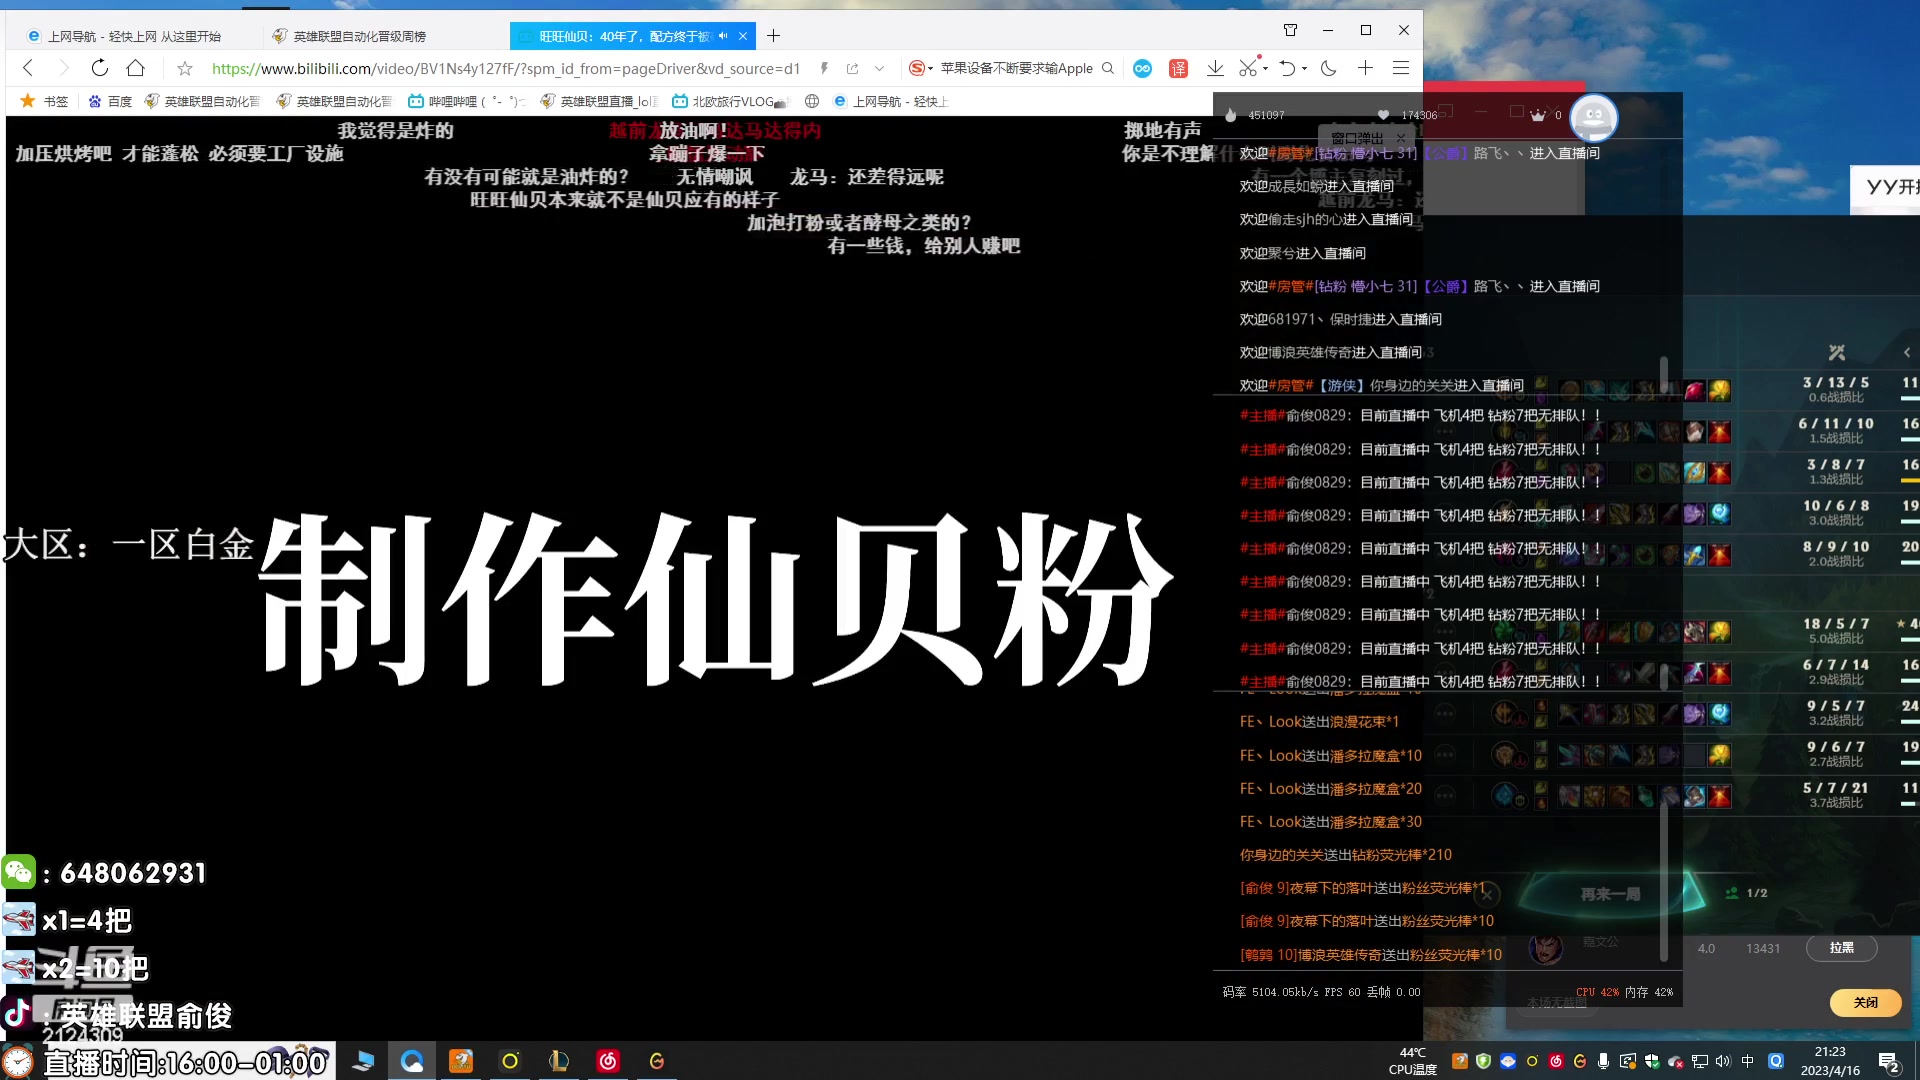Image resolution: width=1920 pixels, height=1080 pixels.
Task: Close the 旺旺仙贝 video tab
Action: coord(743,36)
